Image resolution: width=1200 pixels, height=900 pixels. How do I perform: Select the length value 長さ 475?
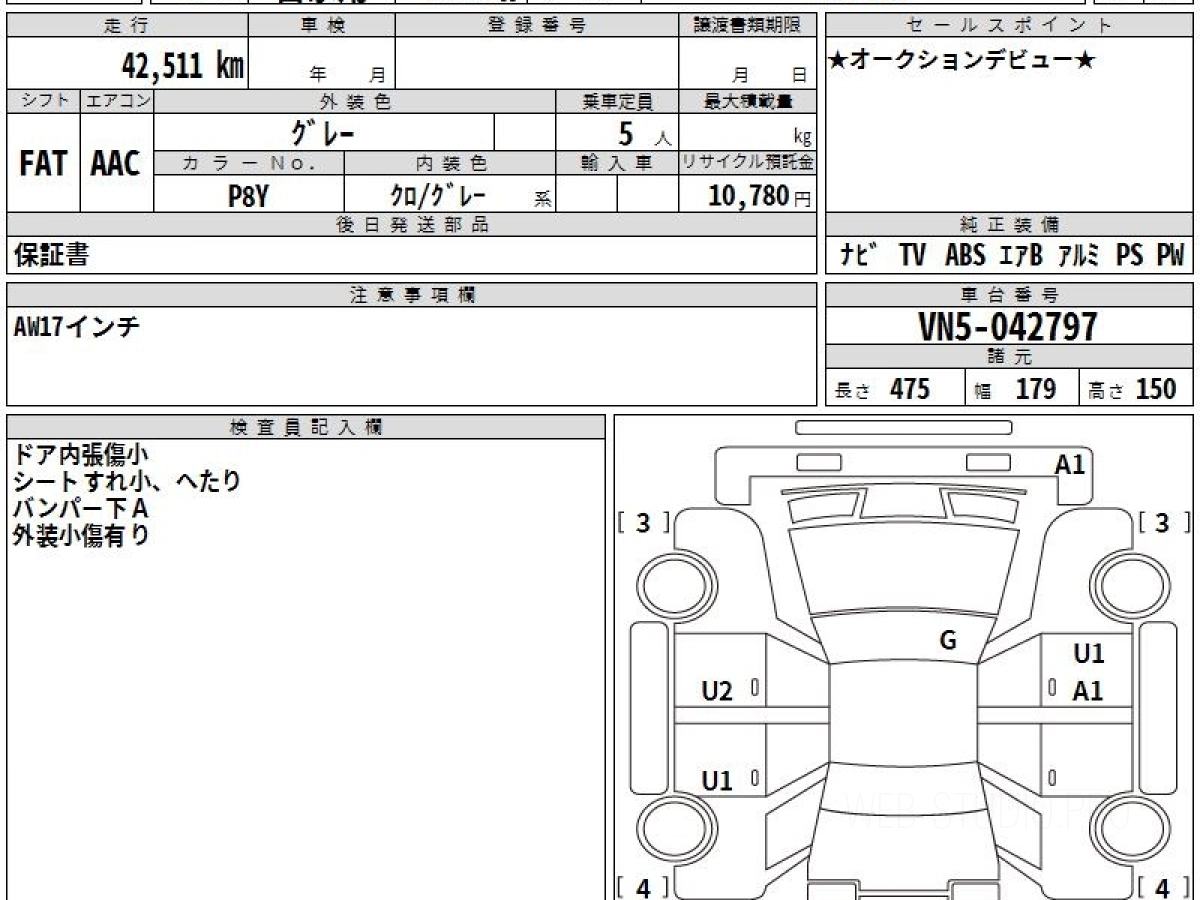click(882, 389)
